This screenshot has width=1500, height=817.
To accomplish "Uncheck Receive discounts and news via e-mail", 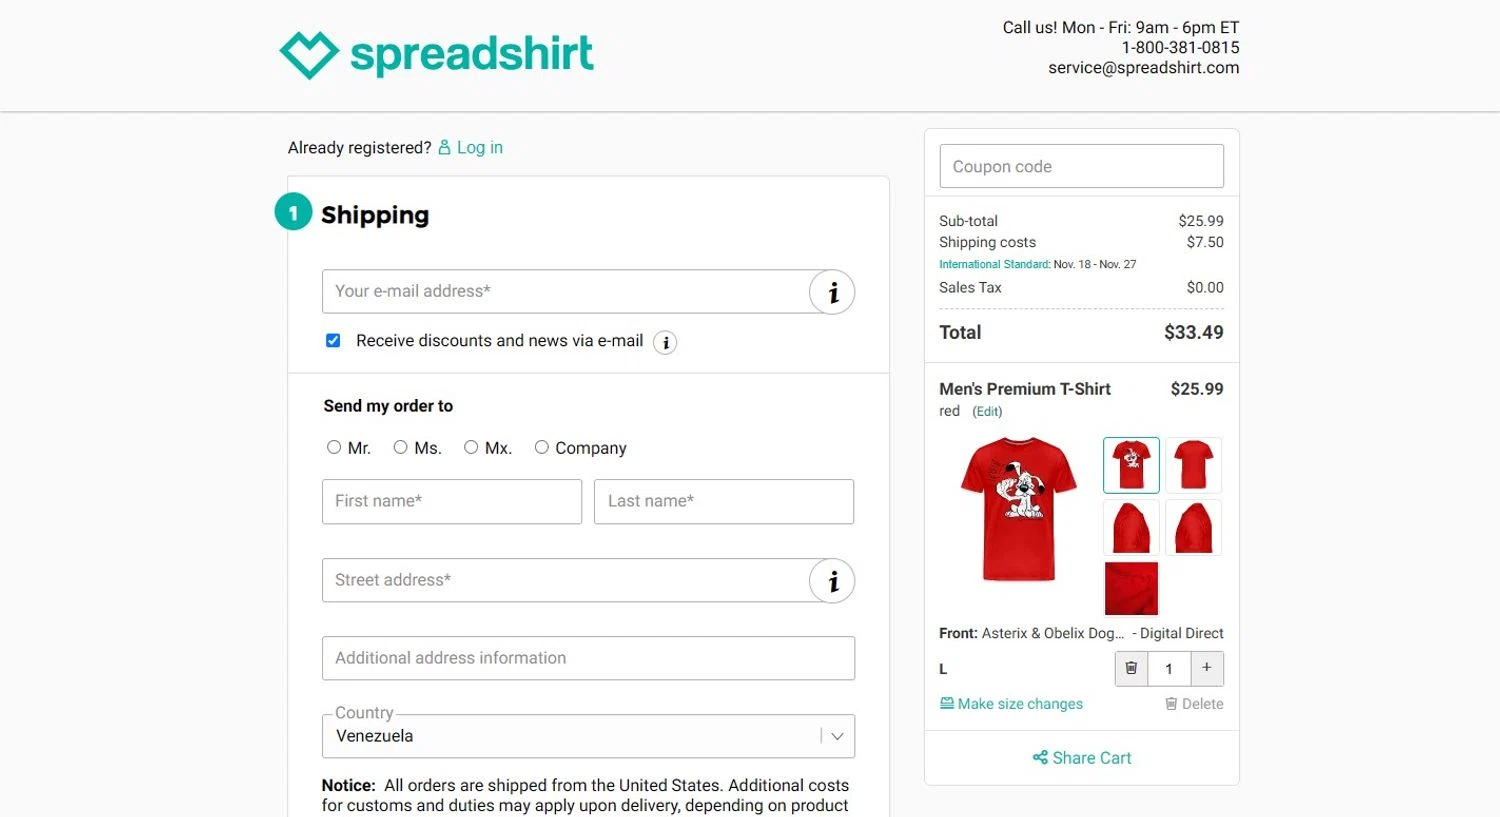I will tap(333, 341).
